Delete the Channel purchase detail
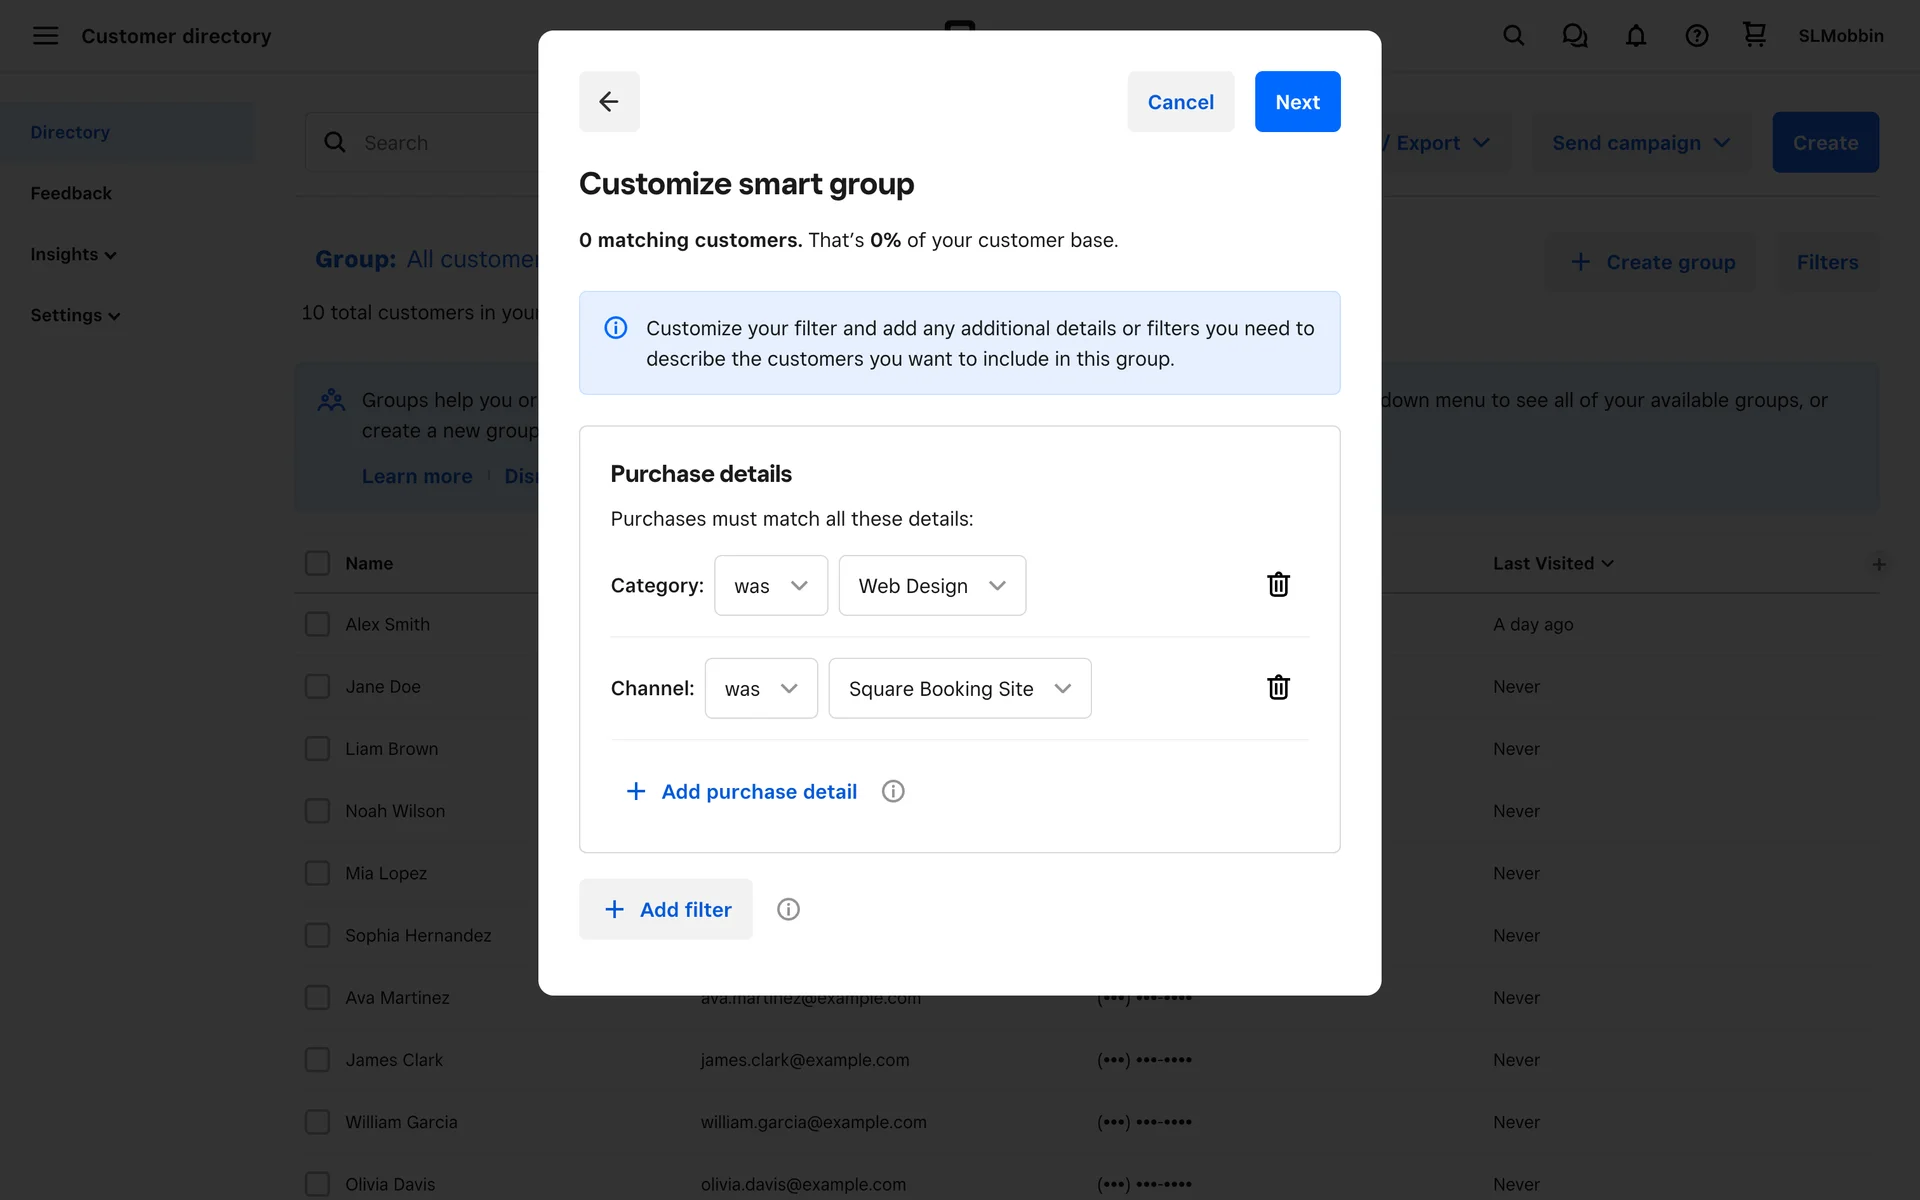The height and width of the screenshot is (1200, 1920). 1278,688
